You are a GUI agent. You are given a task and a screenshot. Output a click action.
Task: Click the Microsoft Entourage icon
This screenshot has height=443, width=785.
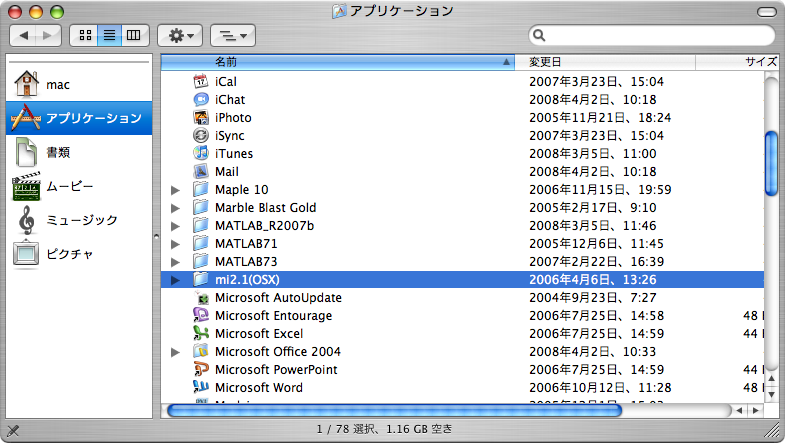pos(201,315)
